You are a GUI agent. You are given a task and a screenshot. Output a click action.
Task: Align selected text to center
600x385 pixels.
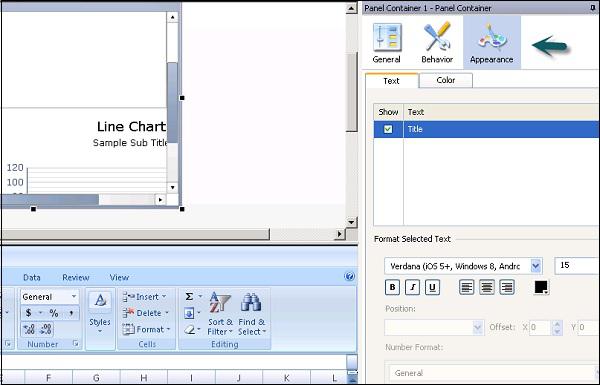(487, 287)
